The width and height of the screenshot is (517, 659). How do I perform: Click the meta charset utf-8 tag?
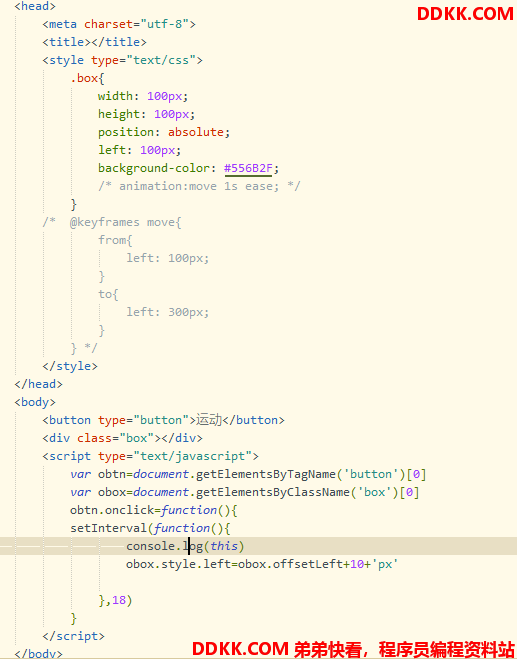coord(119,24)
